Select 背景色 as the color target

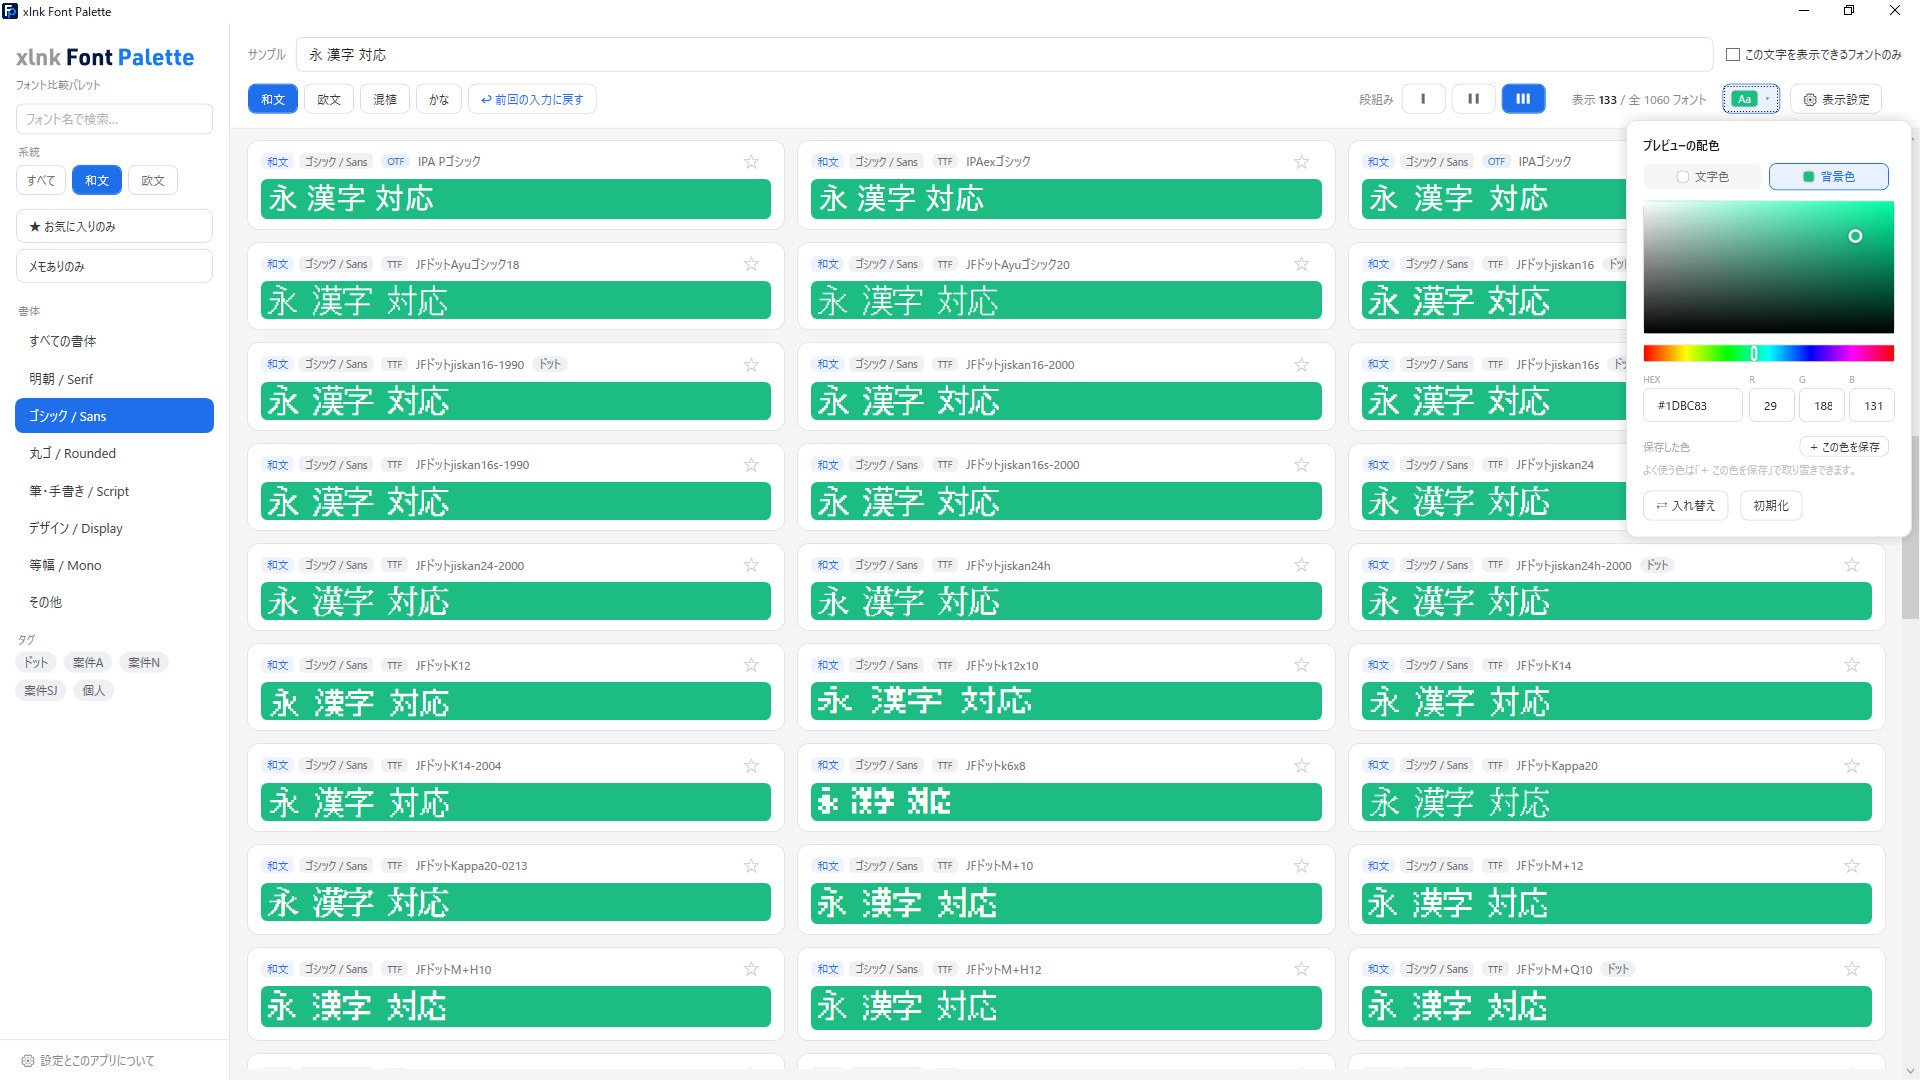click(1828, 176)
